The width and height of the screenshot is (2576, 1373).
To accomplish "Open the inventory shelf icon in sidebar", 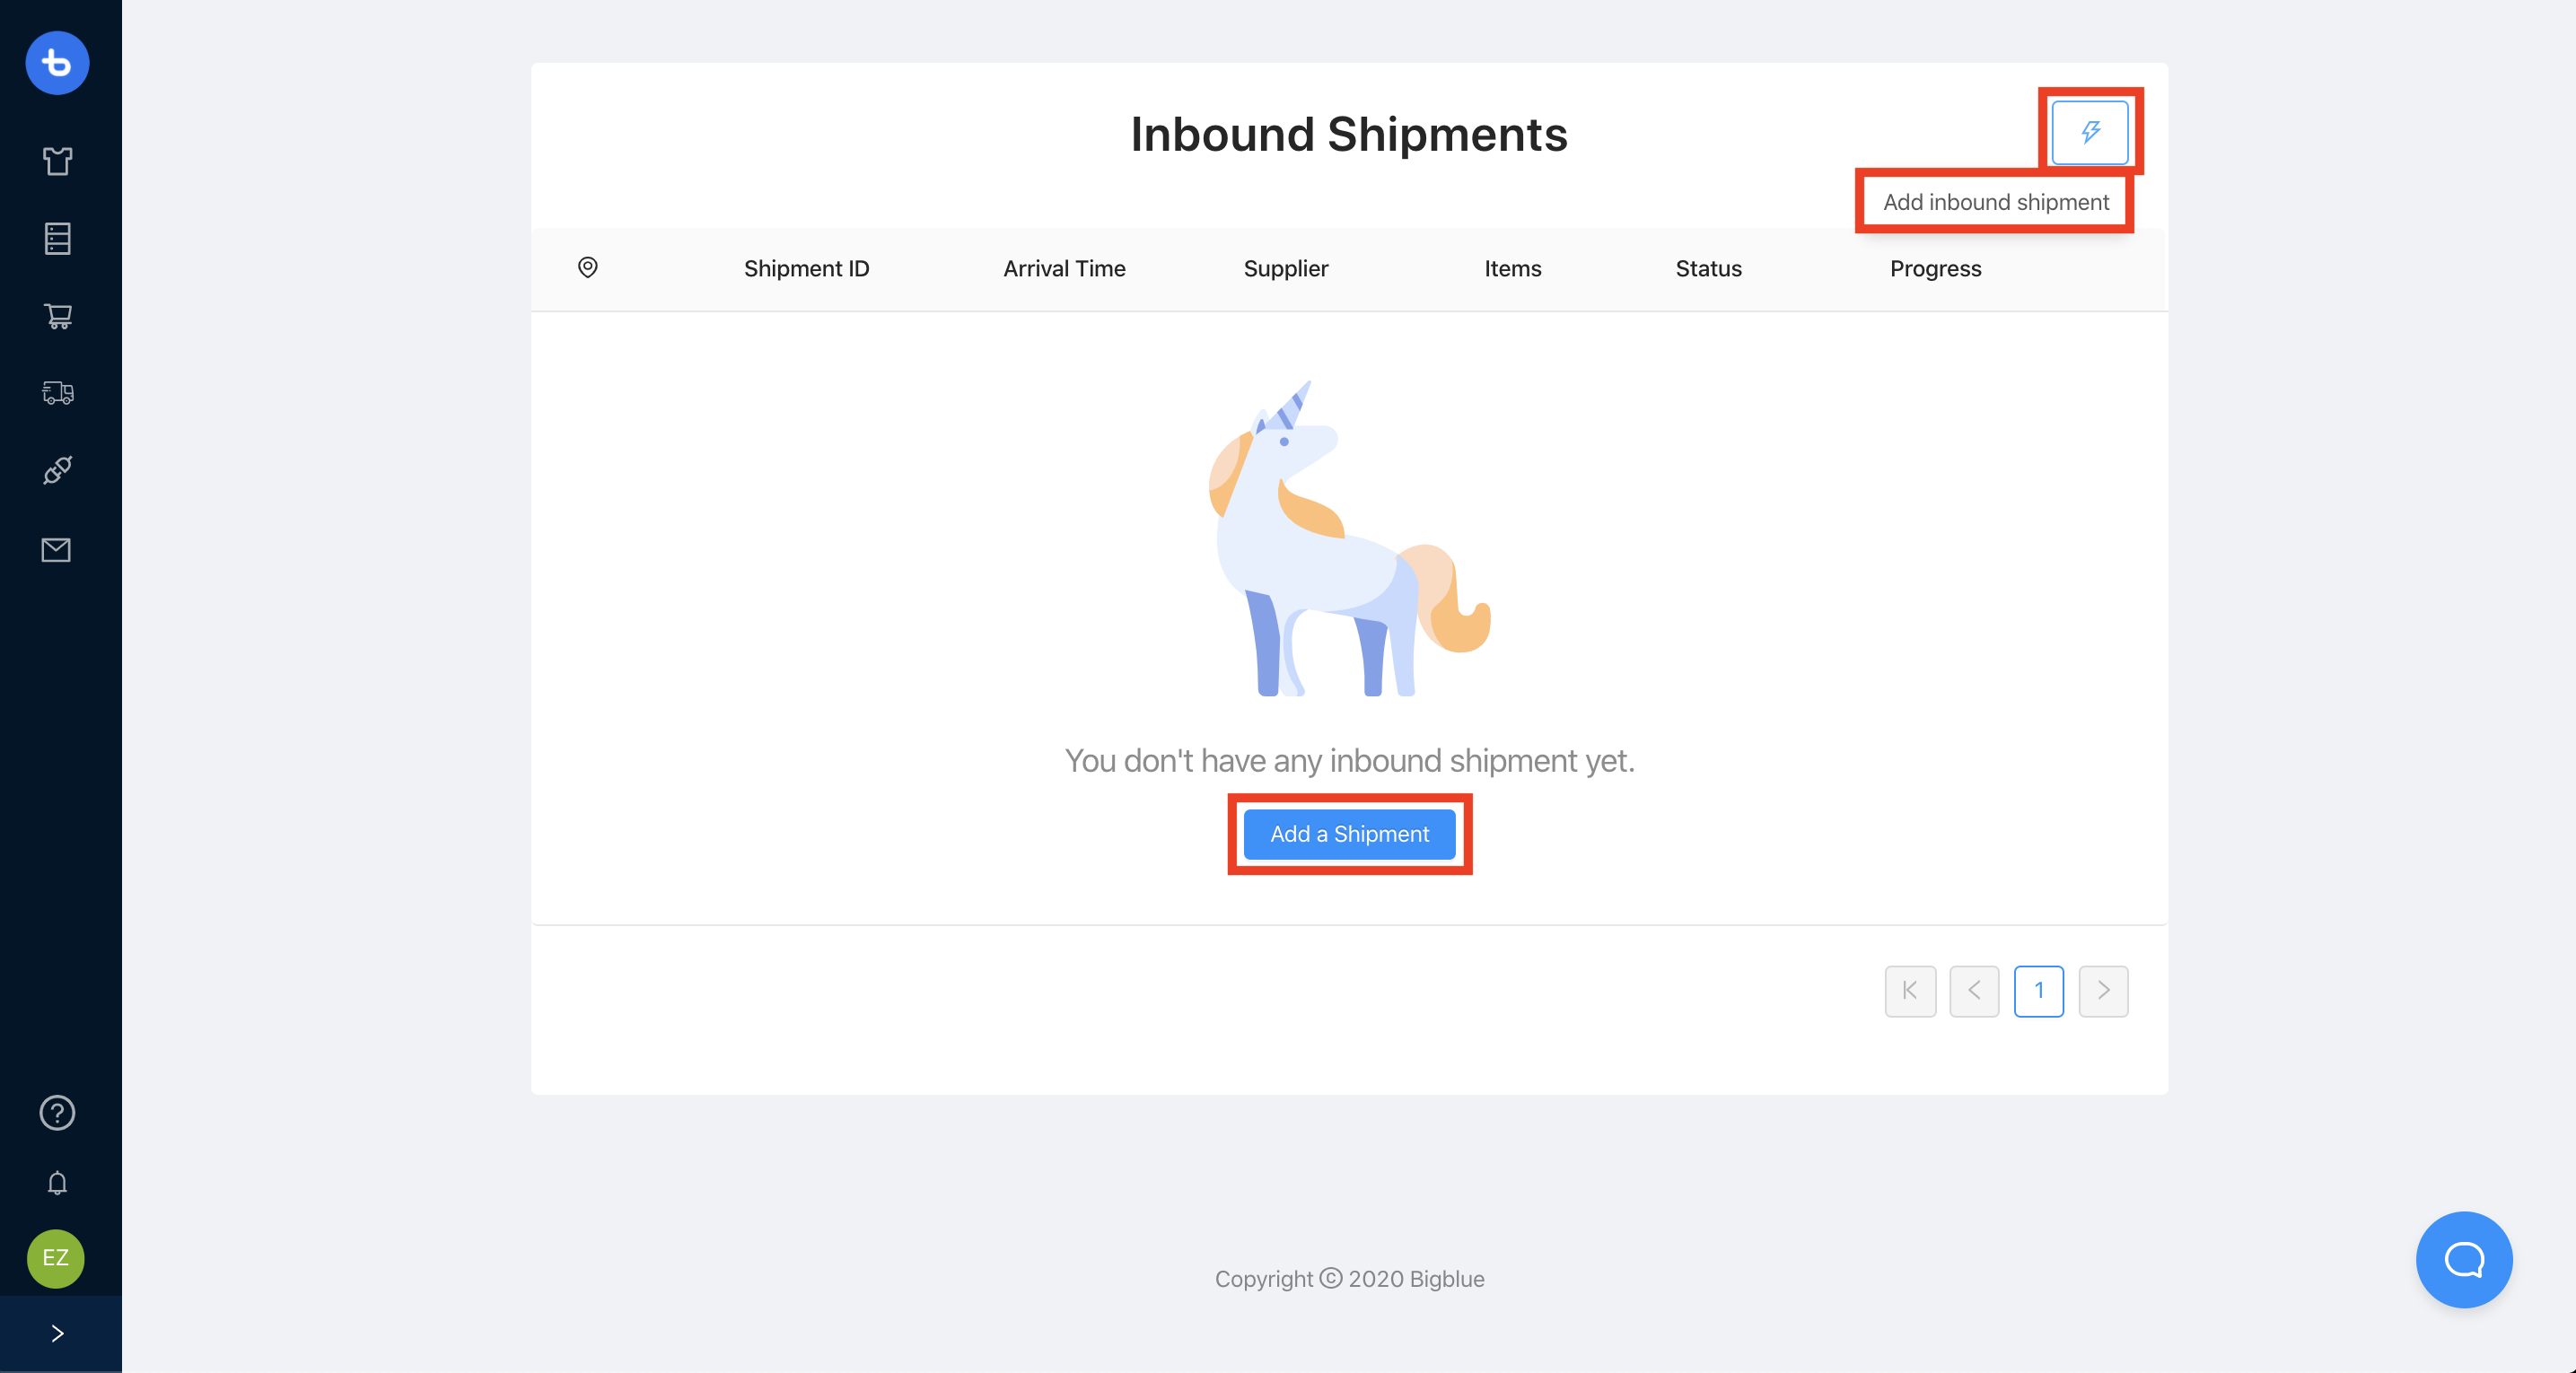I will pyautogui.click(x=57, y=238).
